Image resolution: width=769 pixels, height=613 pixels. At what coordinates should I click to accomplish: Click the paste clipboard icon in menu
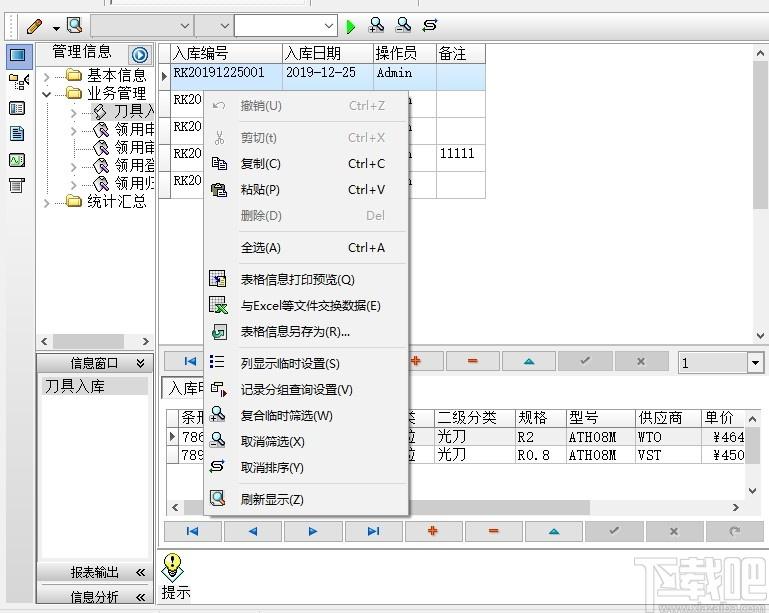click(219, 190)
